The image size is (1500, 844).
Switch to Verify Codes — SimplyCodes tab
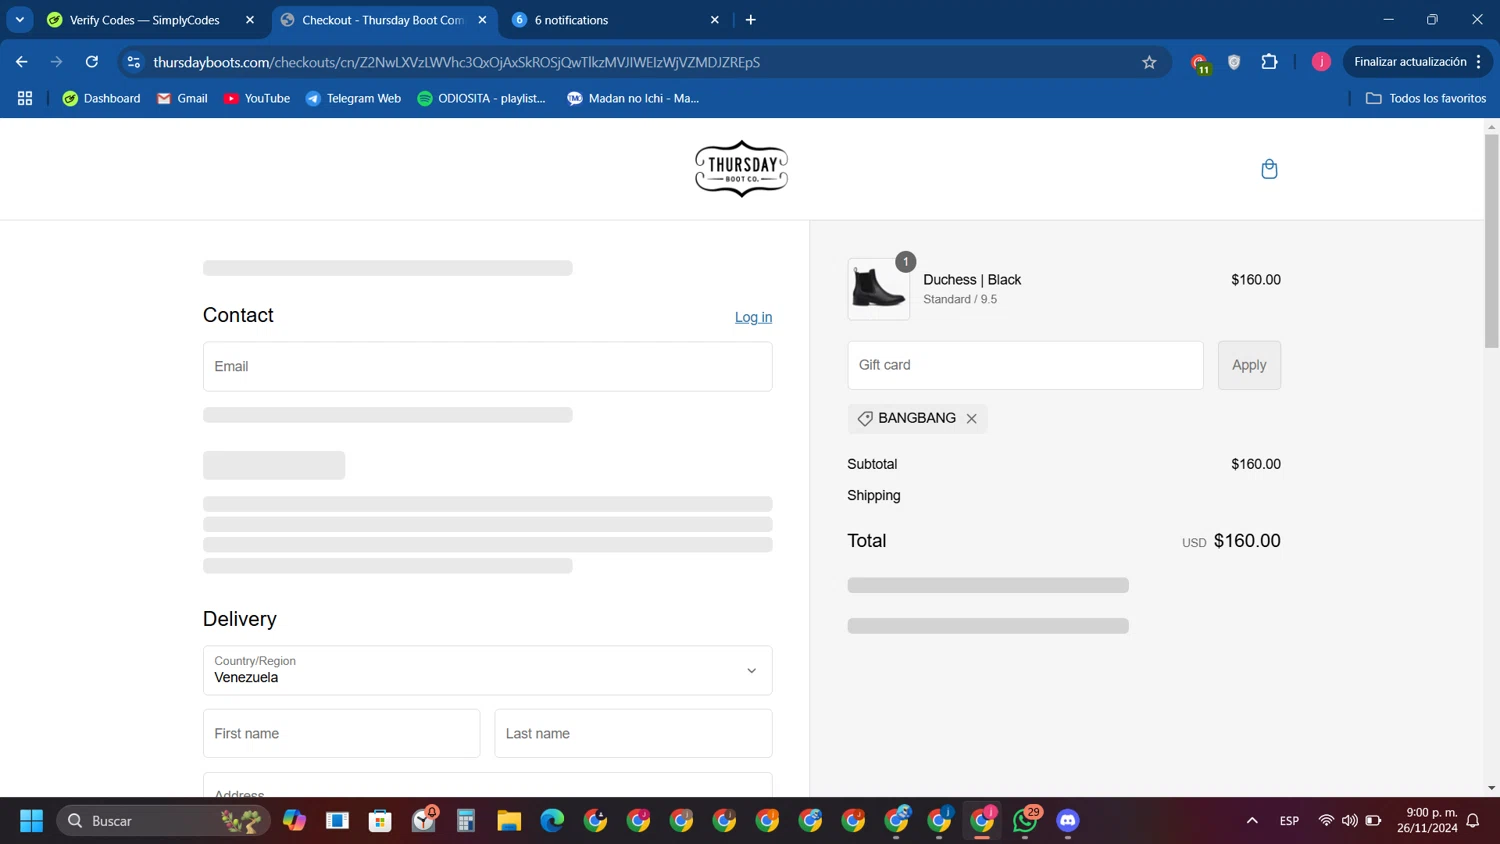(x=145, y=20)
